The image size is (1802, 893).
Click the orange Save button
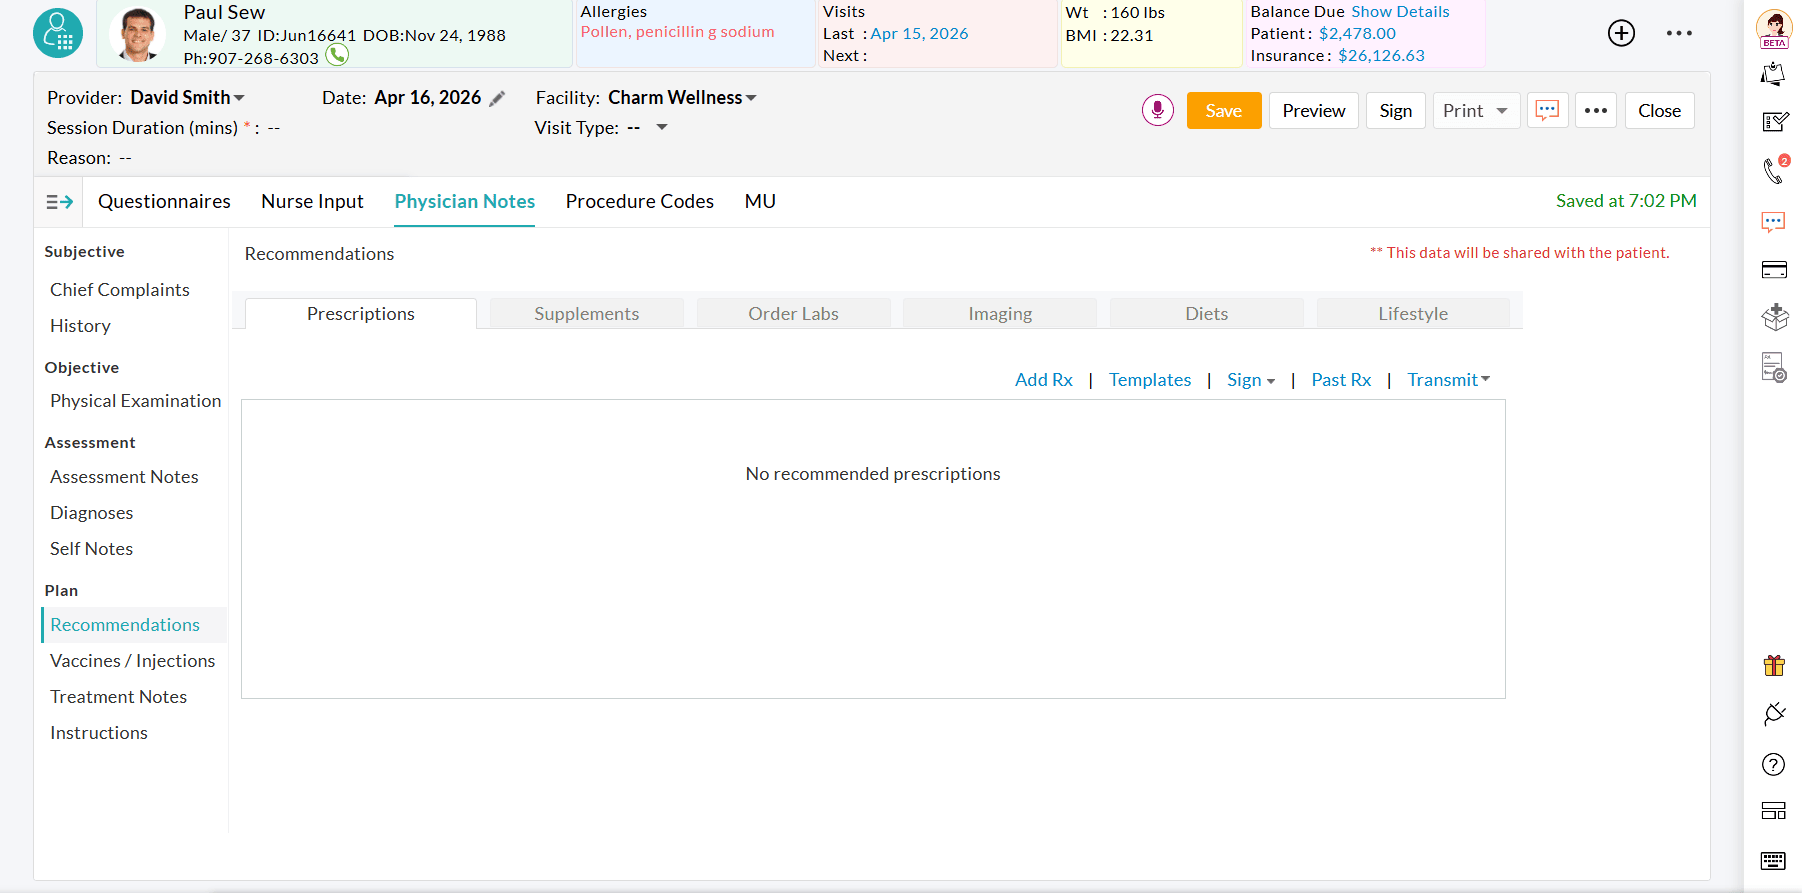click(x=1224, y=110)
